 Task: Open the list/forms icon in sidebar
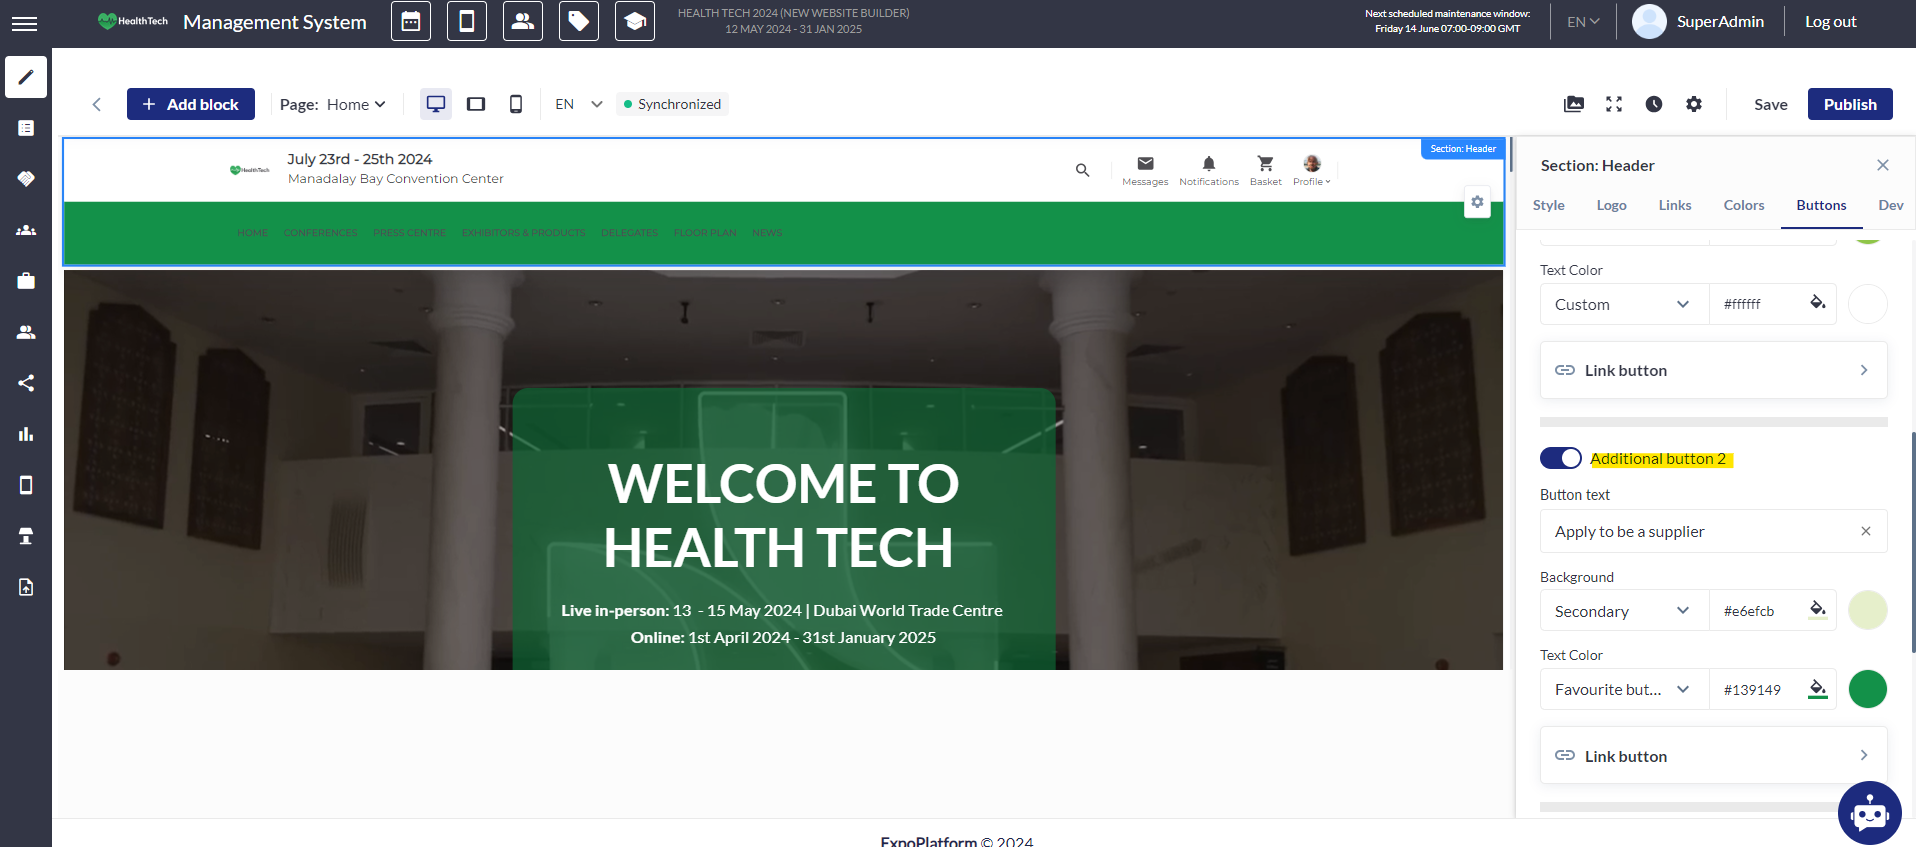[x=26, y=128]
